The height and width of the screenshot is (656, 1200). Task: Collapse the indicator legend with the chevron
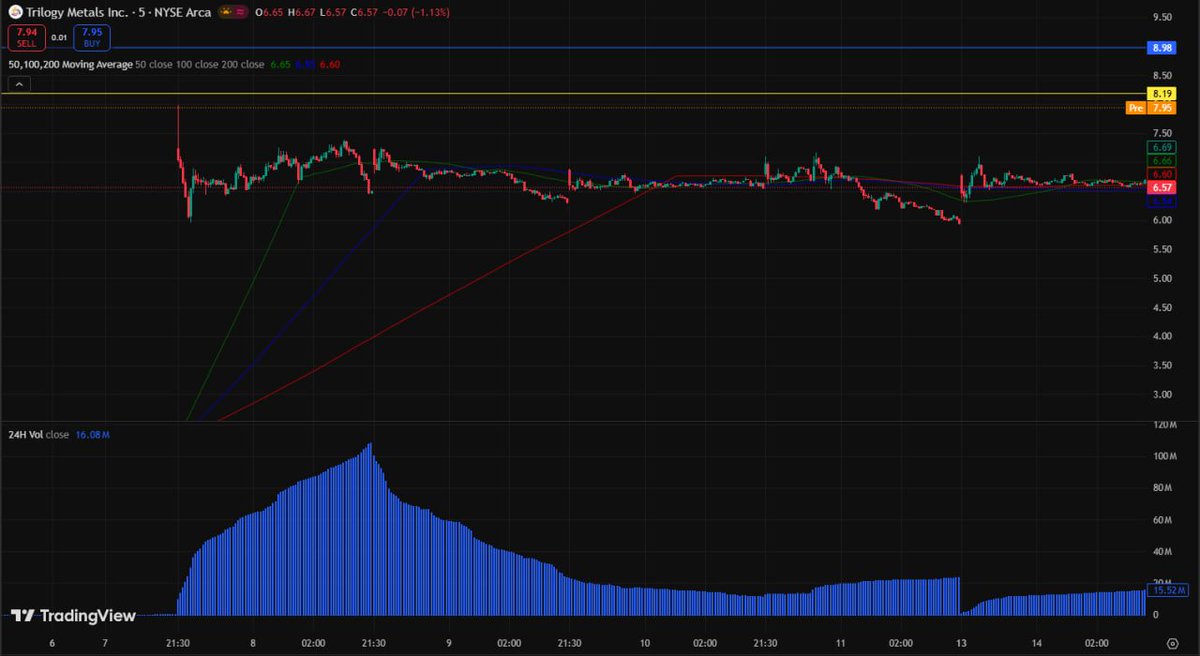pos(18,84)
